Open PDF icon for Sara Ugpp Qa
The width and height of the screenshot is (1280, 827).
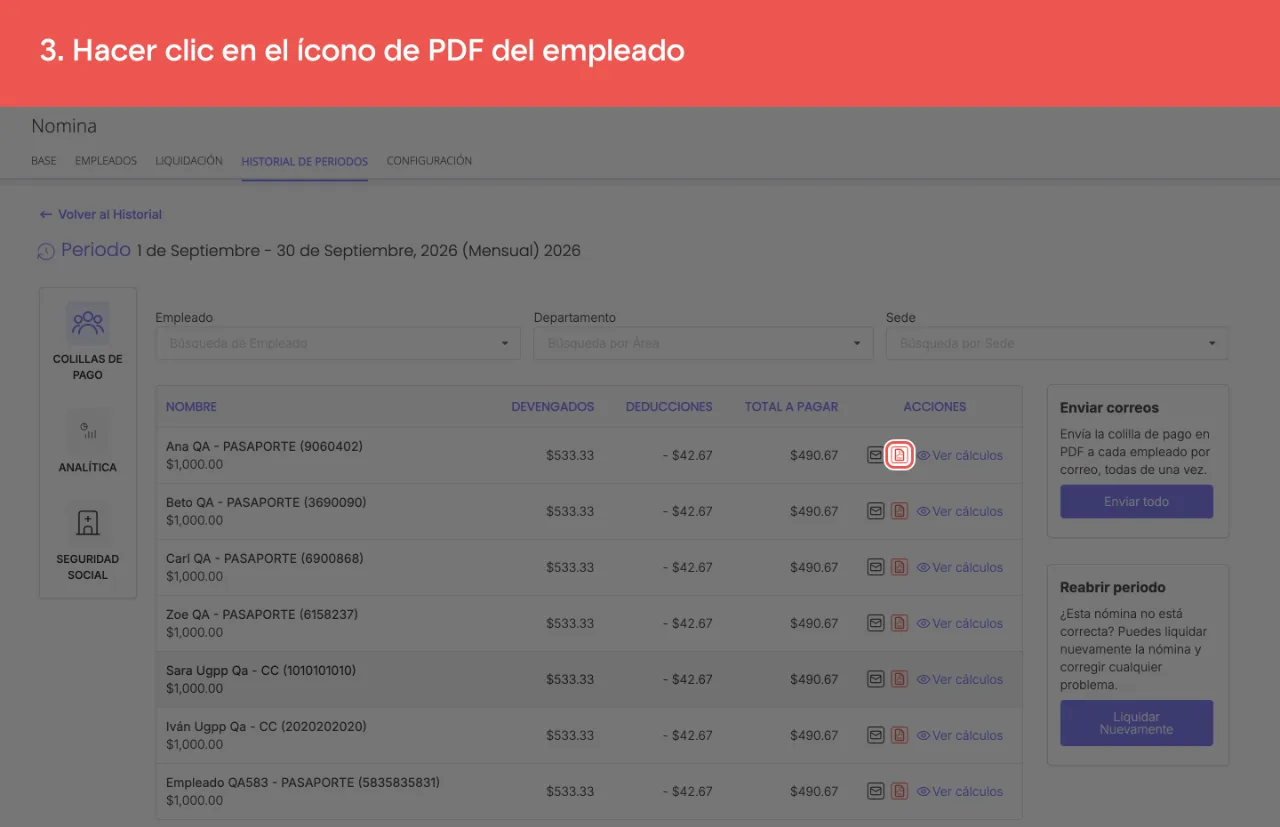click(899, 679)
